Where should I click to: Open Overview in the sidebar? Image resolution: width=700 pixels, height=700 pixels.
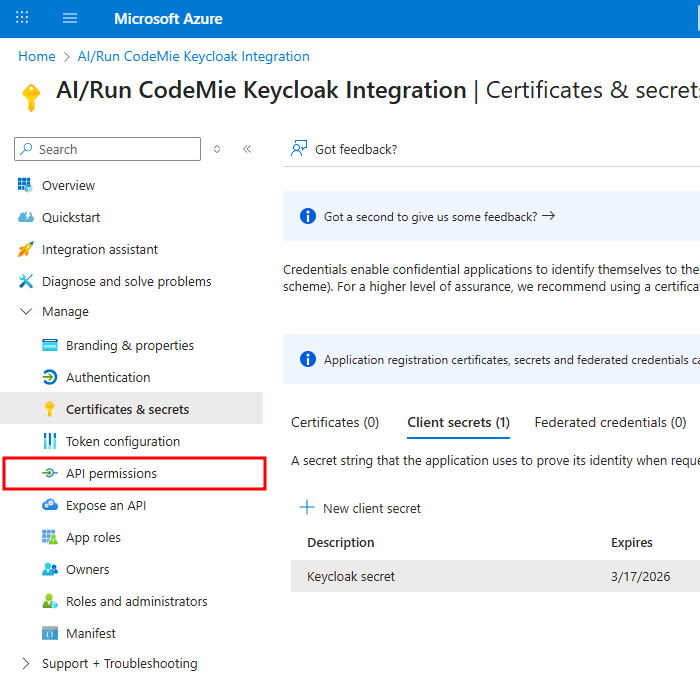(68, 185)
